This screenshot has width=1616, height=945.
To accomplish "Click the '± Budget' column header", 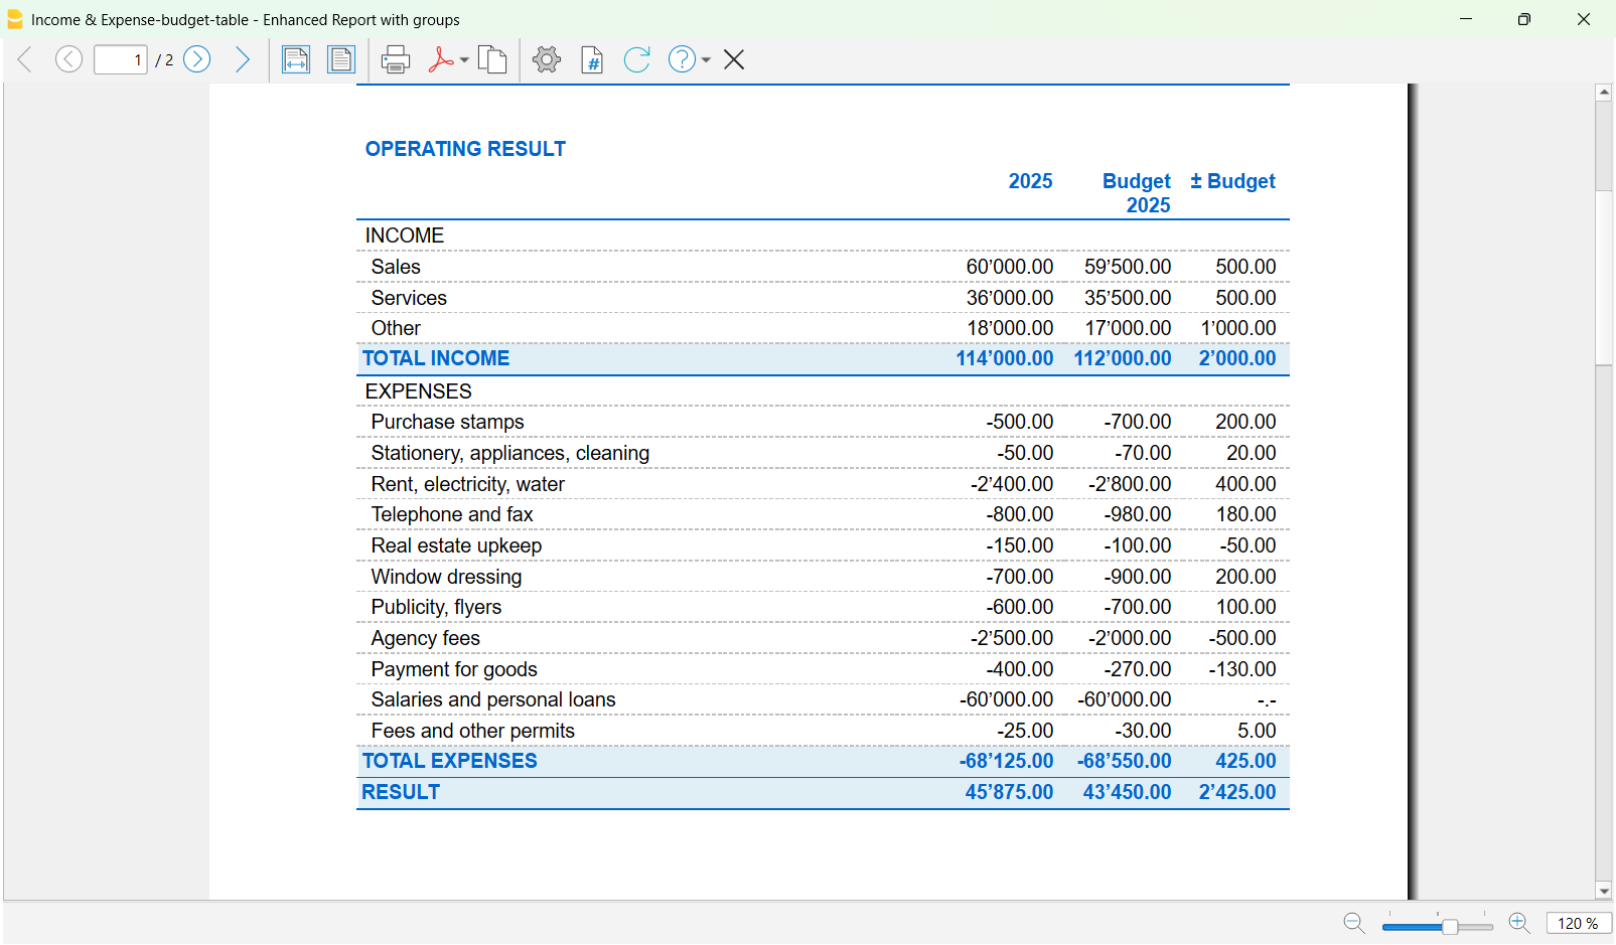I will (1233, 181).
